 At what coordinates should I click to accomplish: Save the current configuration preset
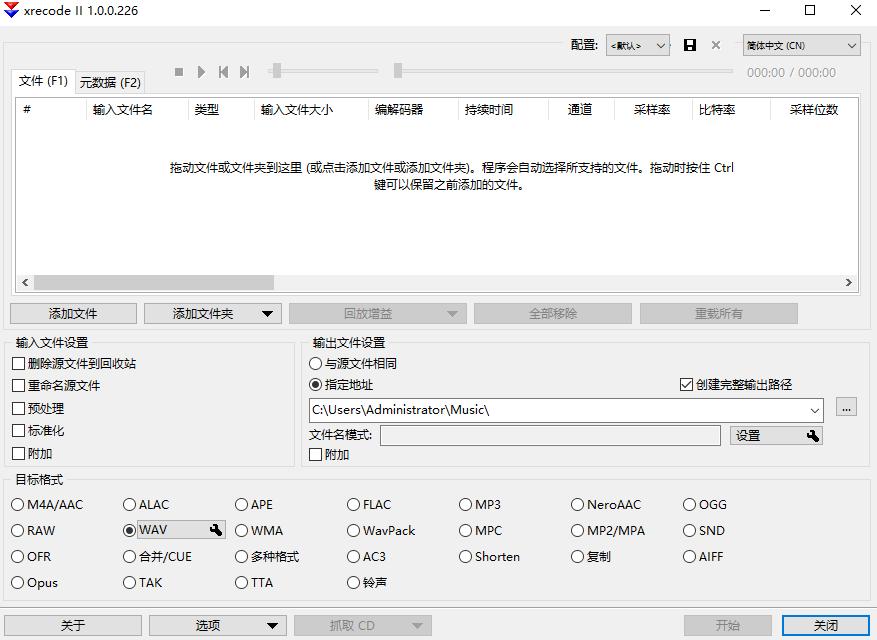click(689, 45)
